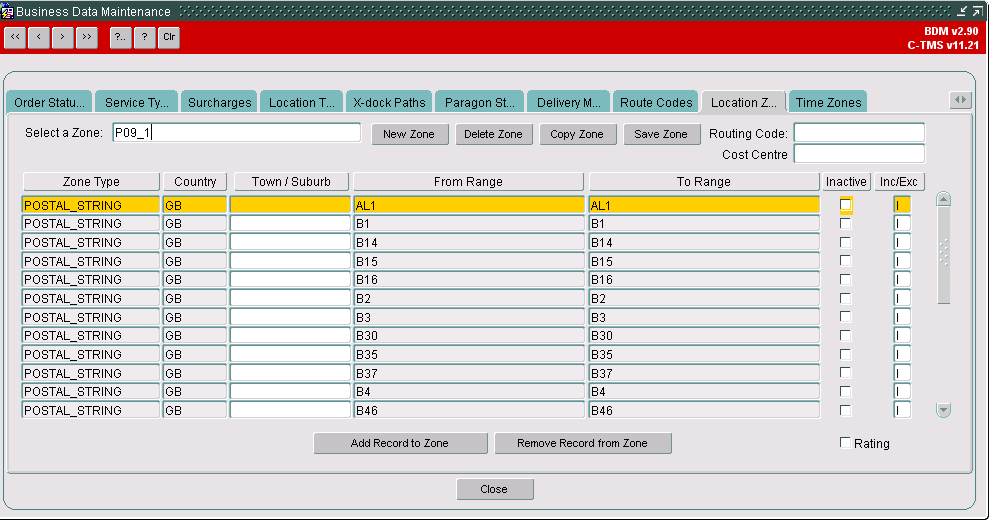Click the Clr clear button
989x520 pixels.
(x=169, y=37)
